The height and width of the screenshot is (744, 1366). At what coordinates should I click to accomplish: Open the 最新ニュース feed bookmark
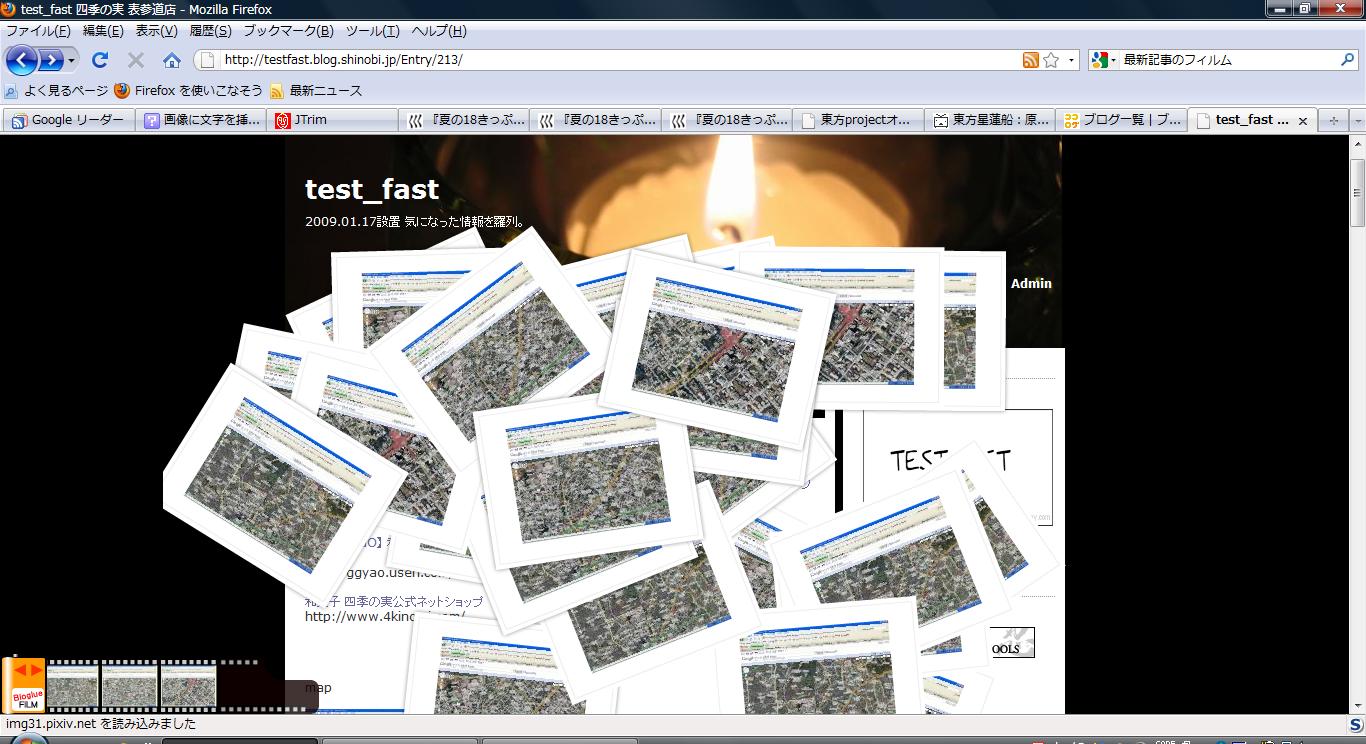pyautogui.click(x=316, y=91)
